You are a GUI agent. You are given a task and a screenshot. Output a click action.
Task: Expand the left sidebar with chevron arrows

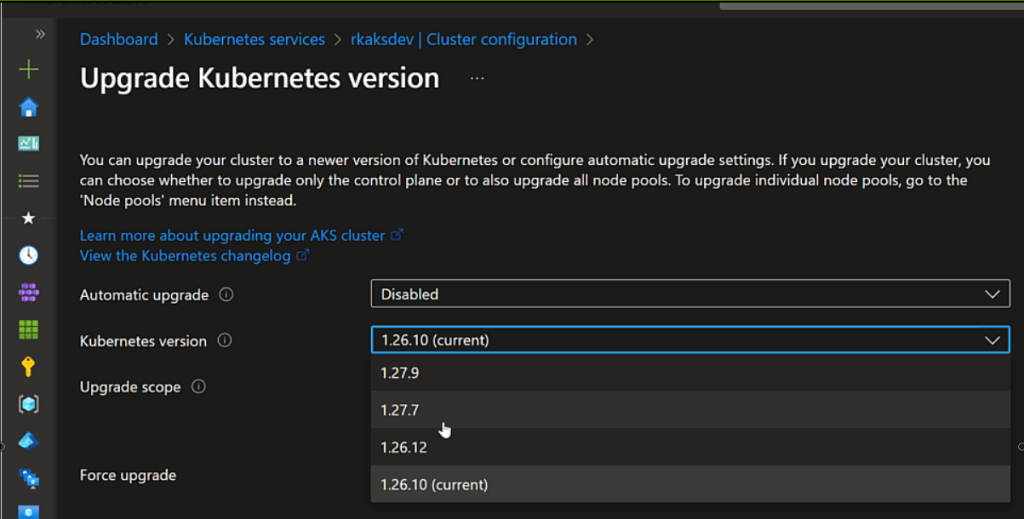(40, 34)
